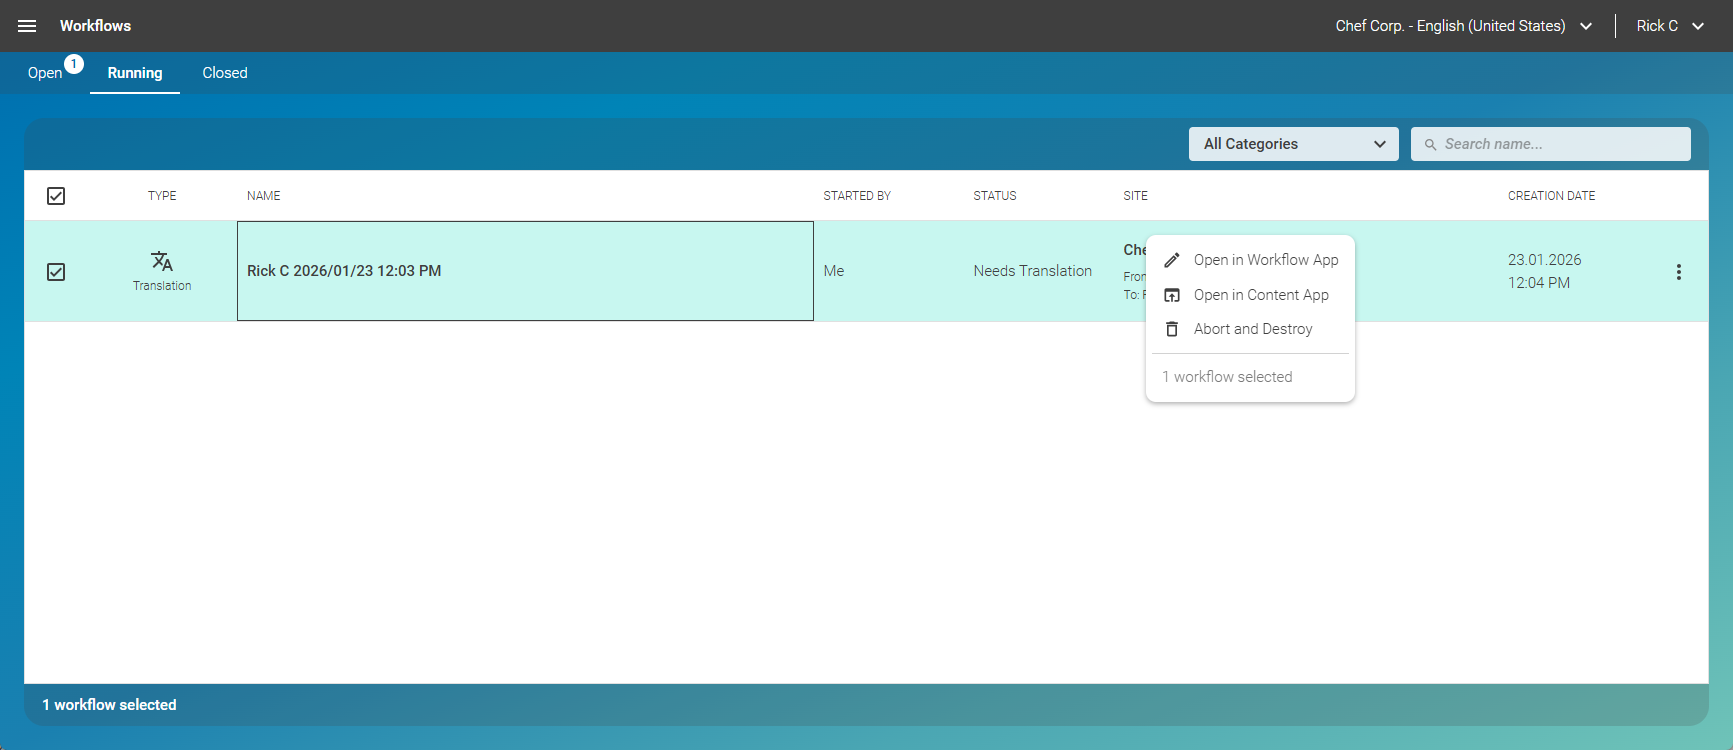Expand the All Categories dropdown
The image size is (1733, 750).
tap(1293, 144)
